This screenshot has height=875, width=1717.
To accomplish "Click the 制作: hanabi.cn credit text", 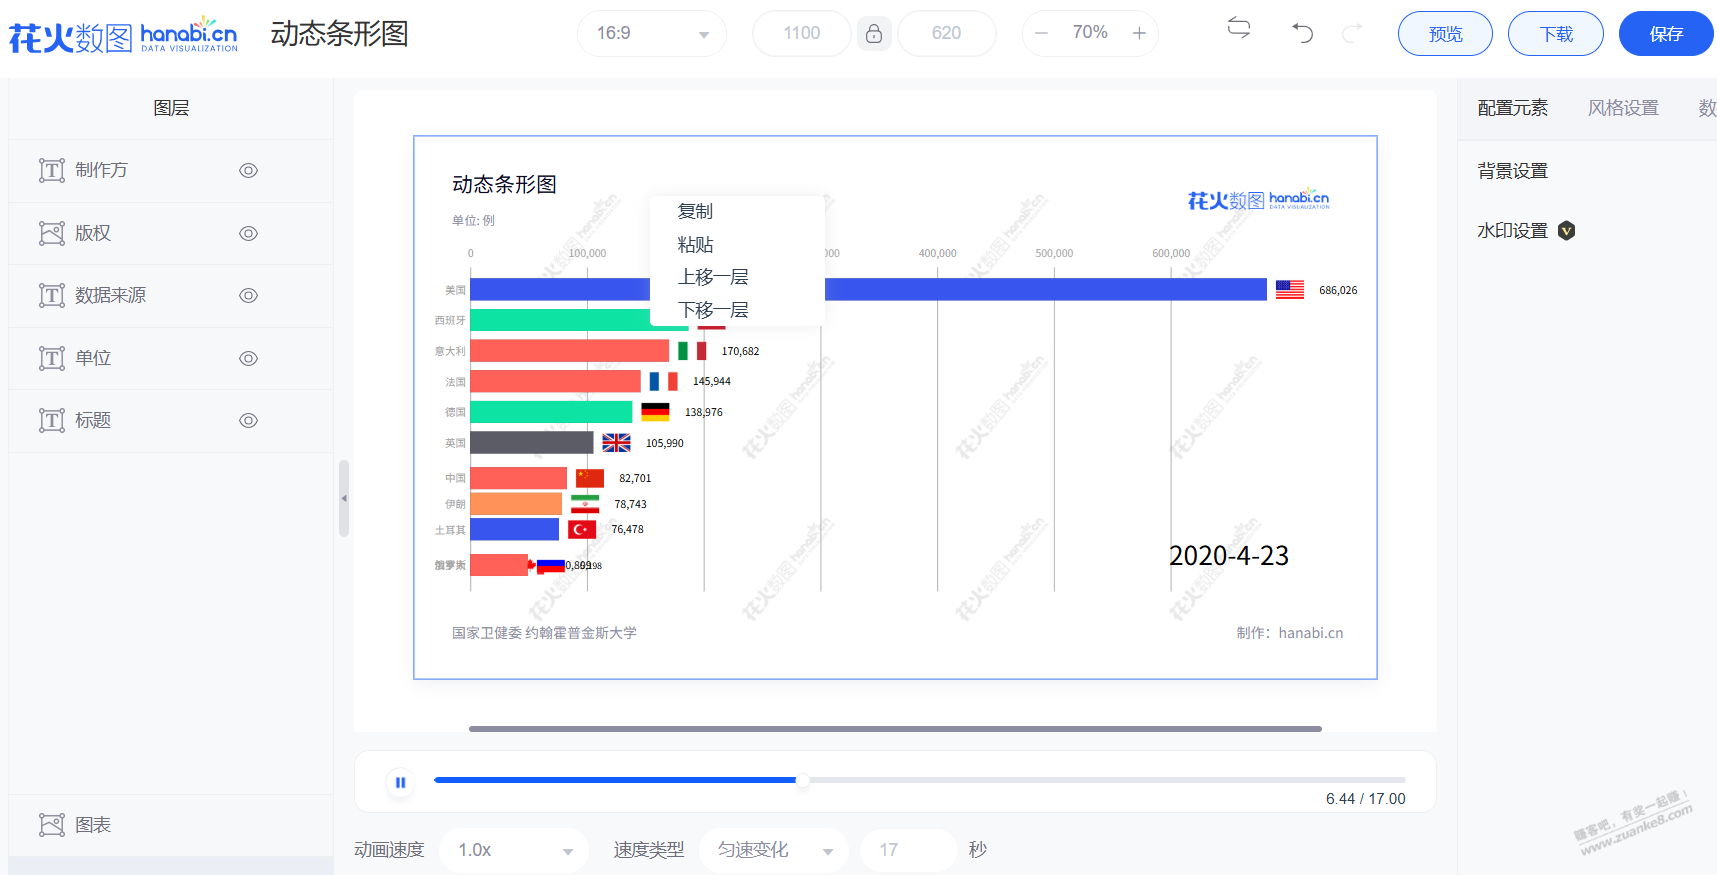I will click(x=1290, y=633).
